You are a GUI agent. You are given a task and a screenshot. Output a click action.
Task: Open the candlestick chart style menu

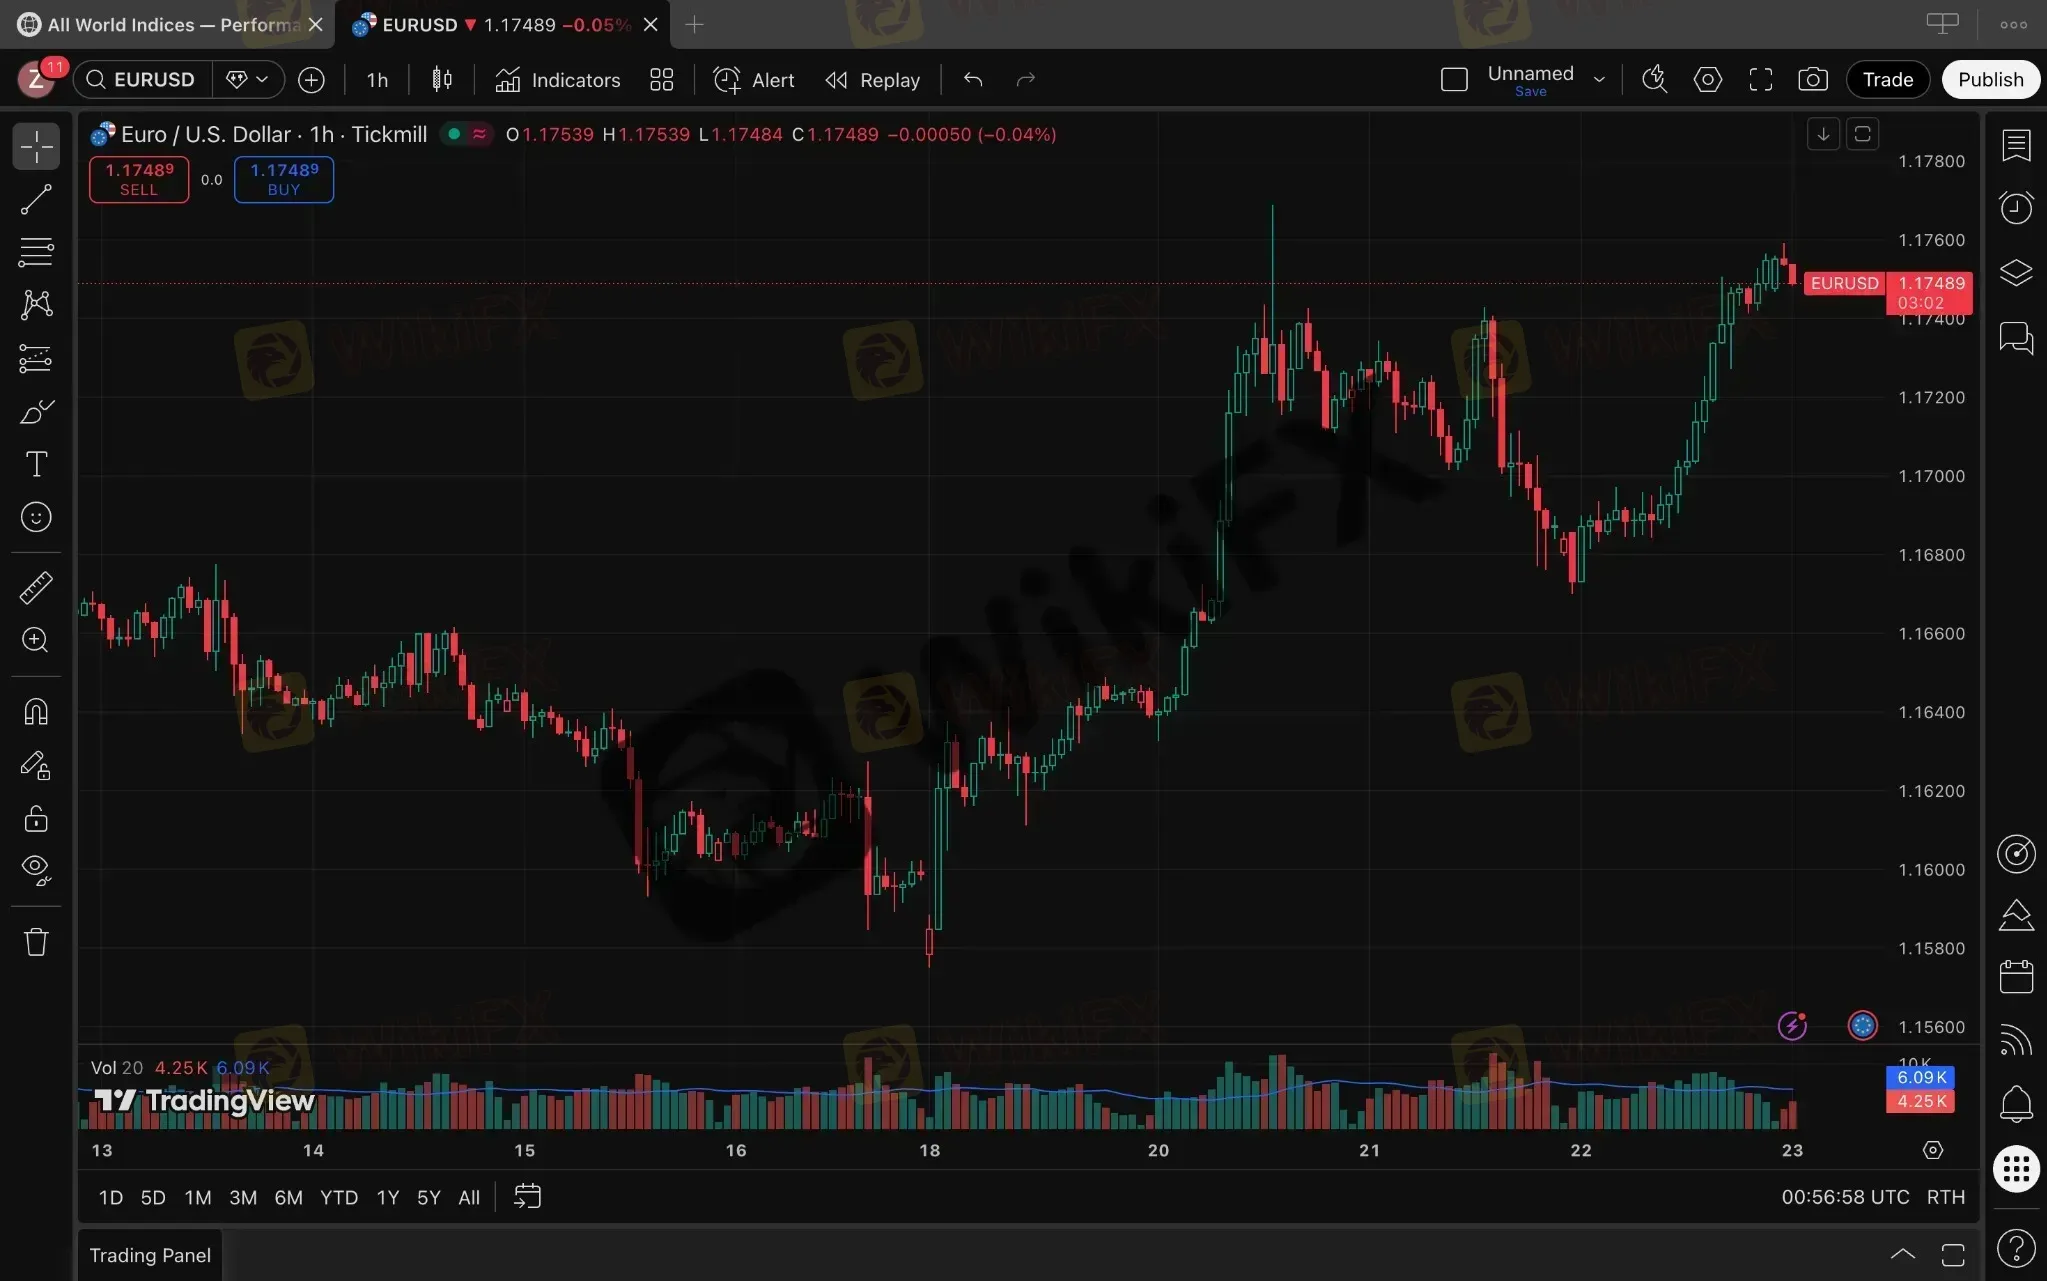(442, 80)
